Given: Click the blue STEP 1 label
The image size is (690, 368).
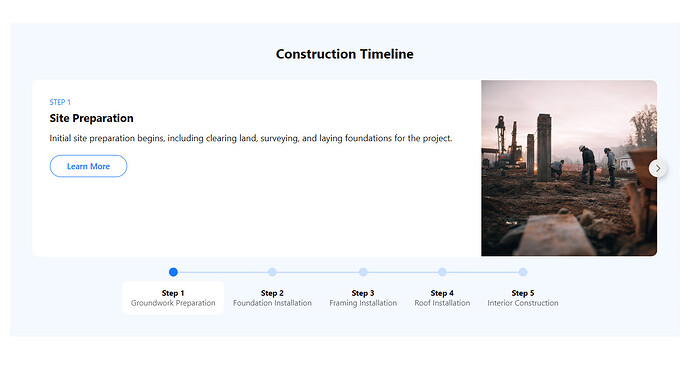Looking at the screenshot, I should point(60,102).
